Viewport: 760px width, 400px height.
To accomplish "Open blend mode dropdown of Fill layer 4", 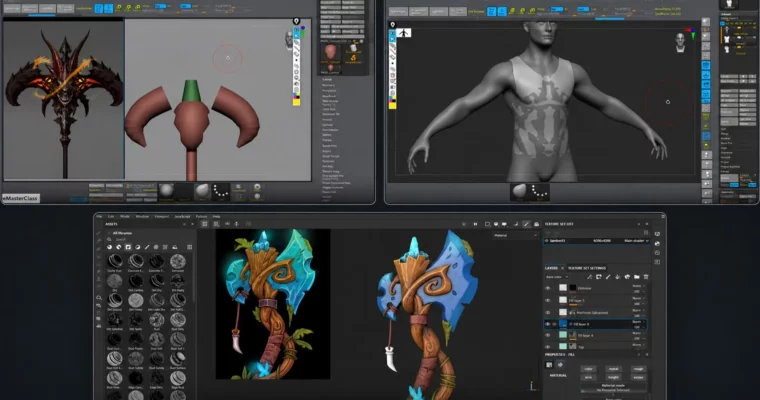I will point(638,333).
